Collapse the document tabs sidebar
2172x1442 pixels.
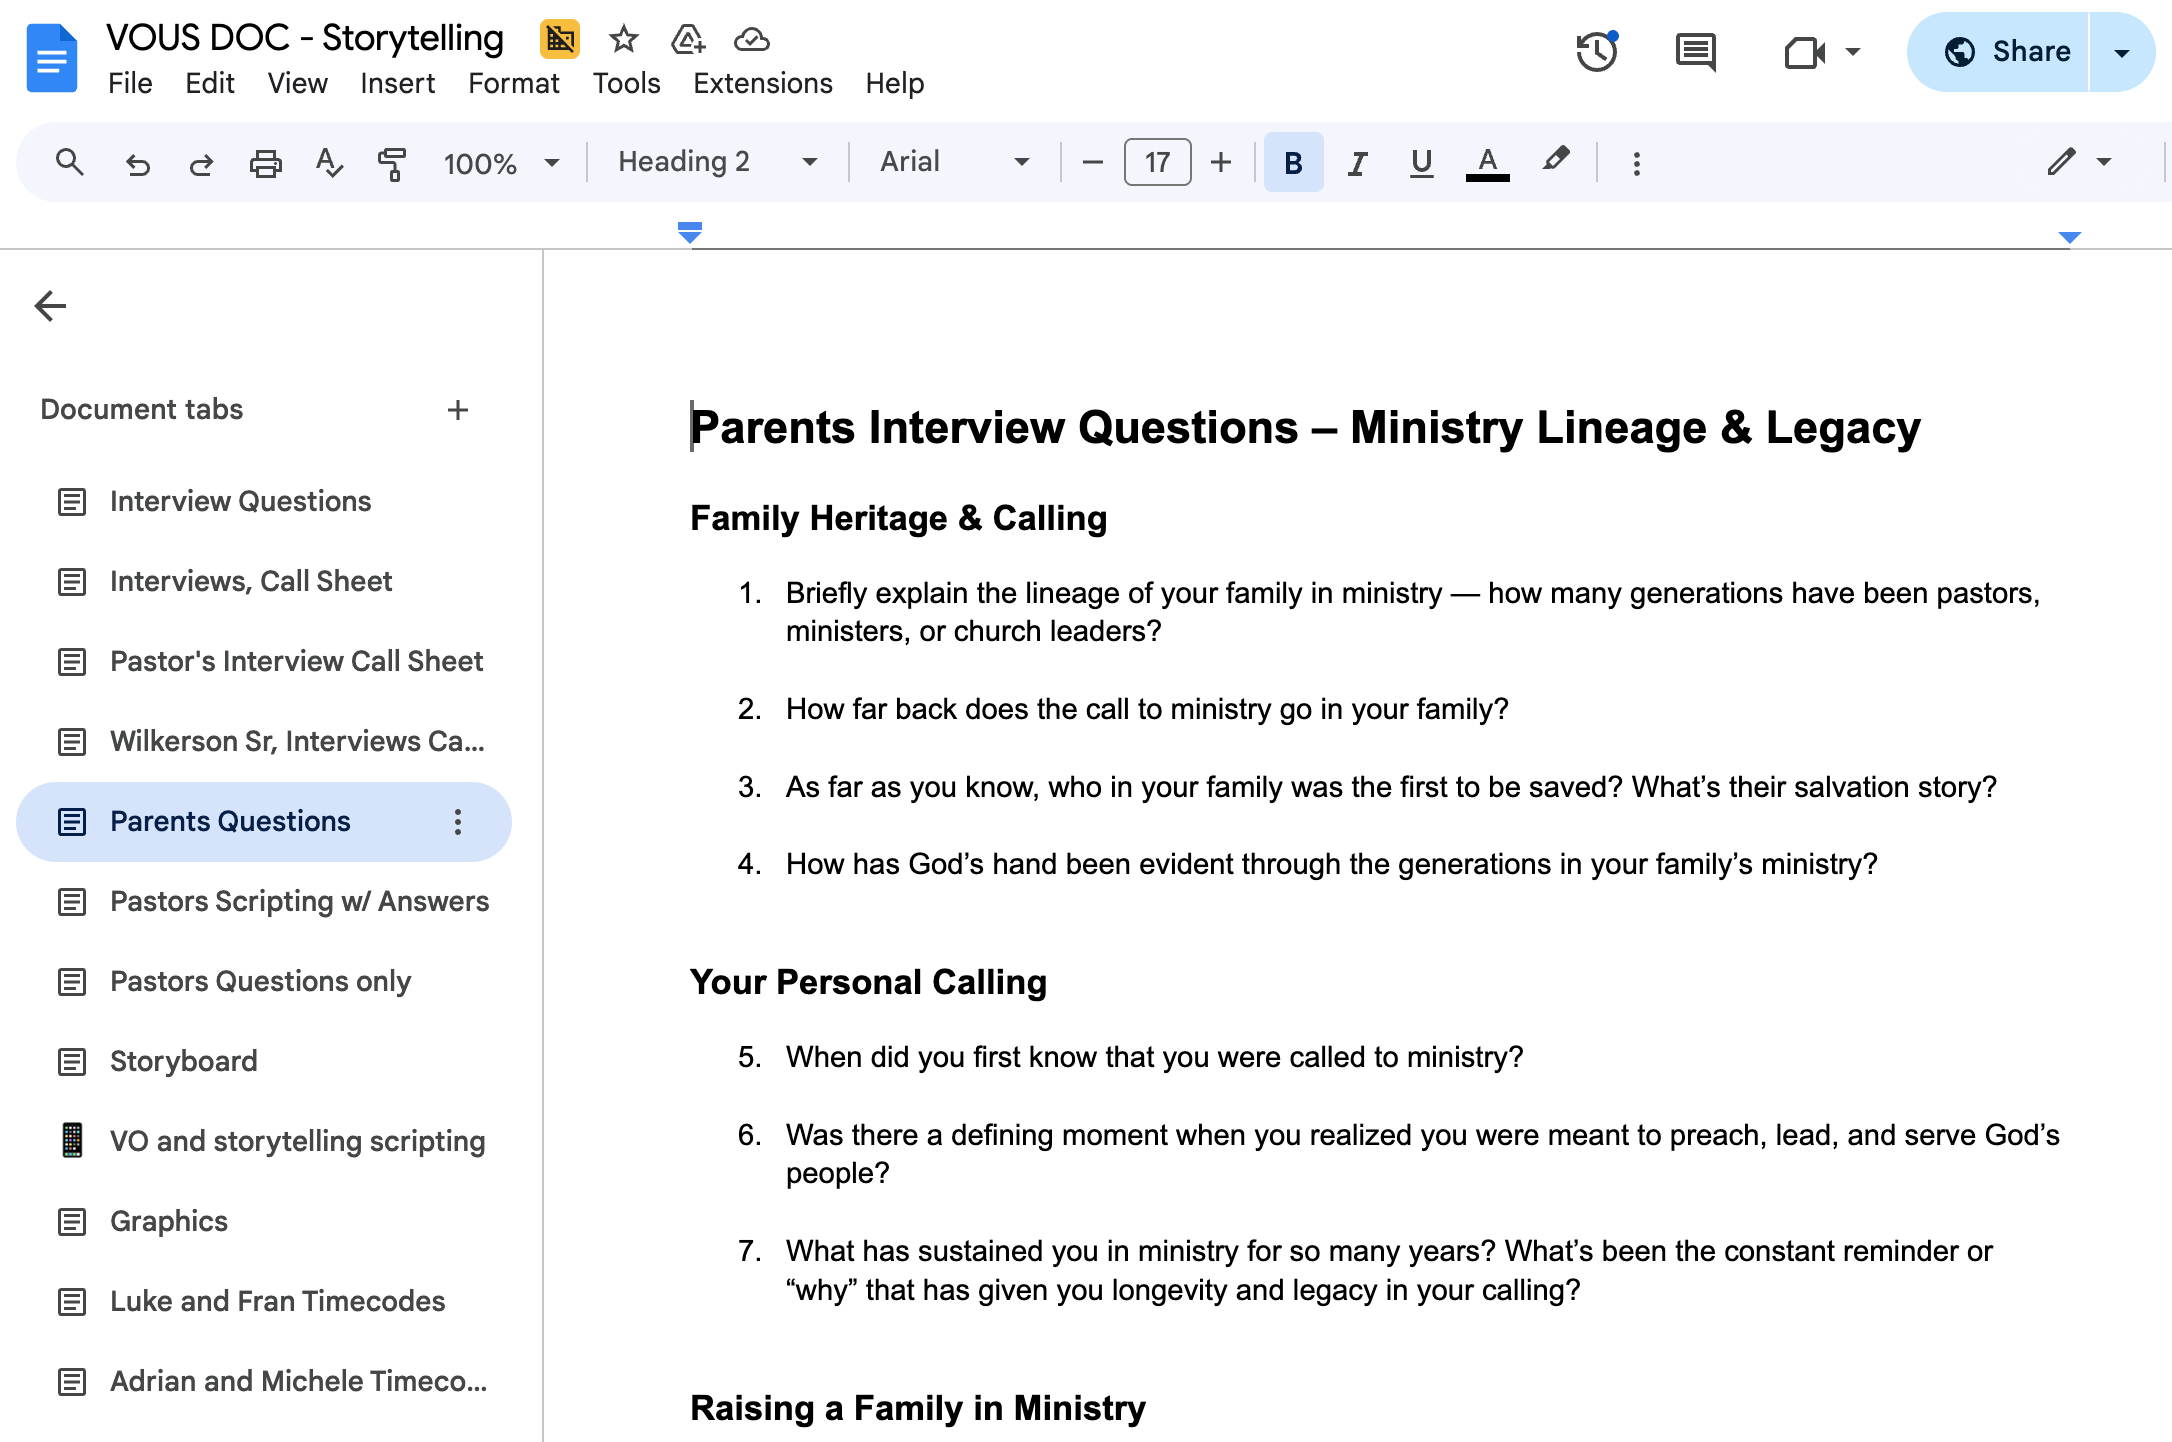click(50, 306)
